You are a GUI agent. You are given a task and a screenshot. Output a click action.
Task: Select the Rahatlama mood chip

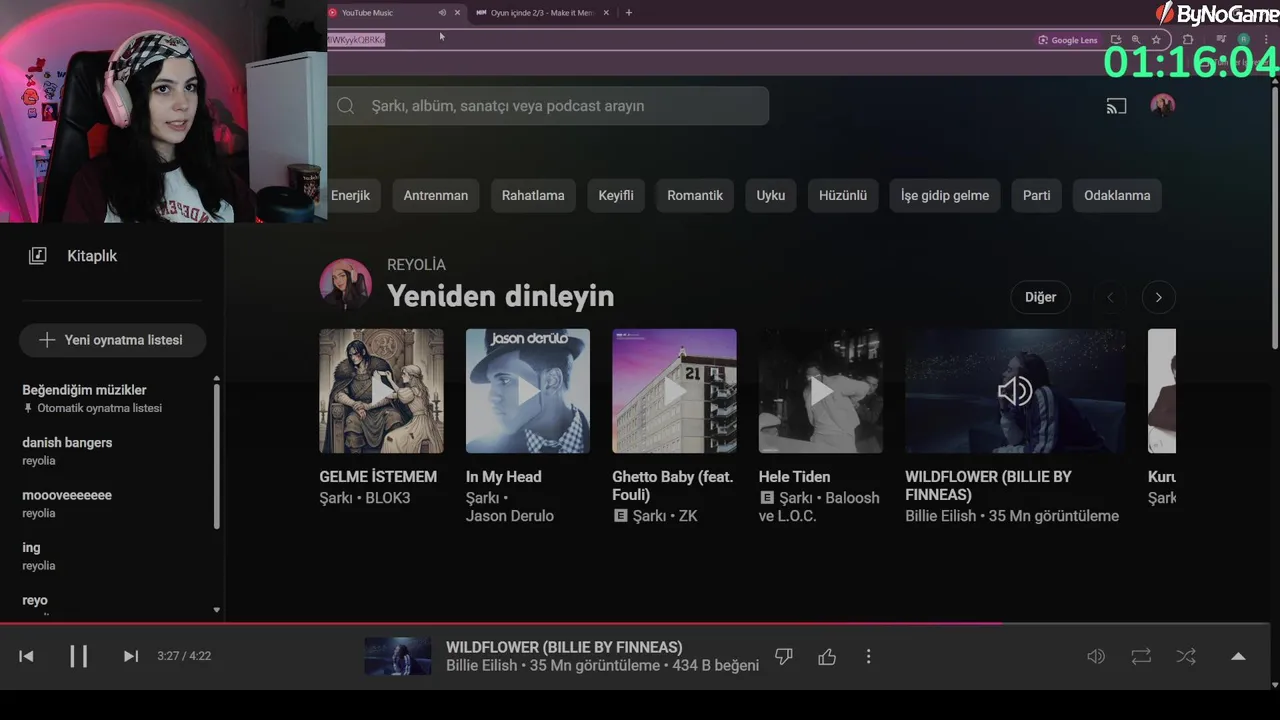point(533,195)
